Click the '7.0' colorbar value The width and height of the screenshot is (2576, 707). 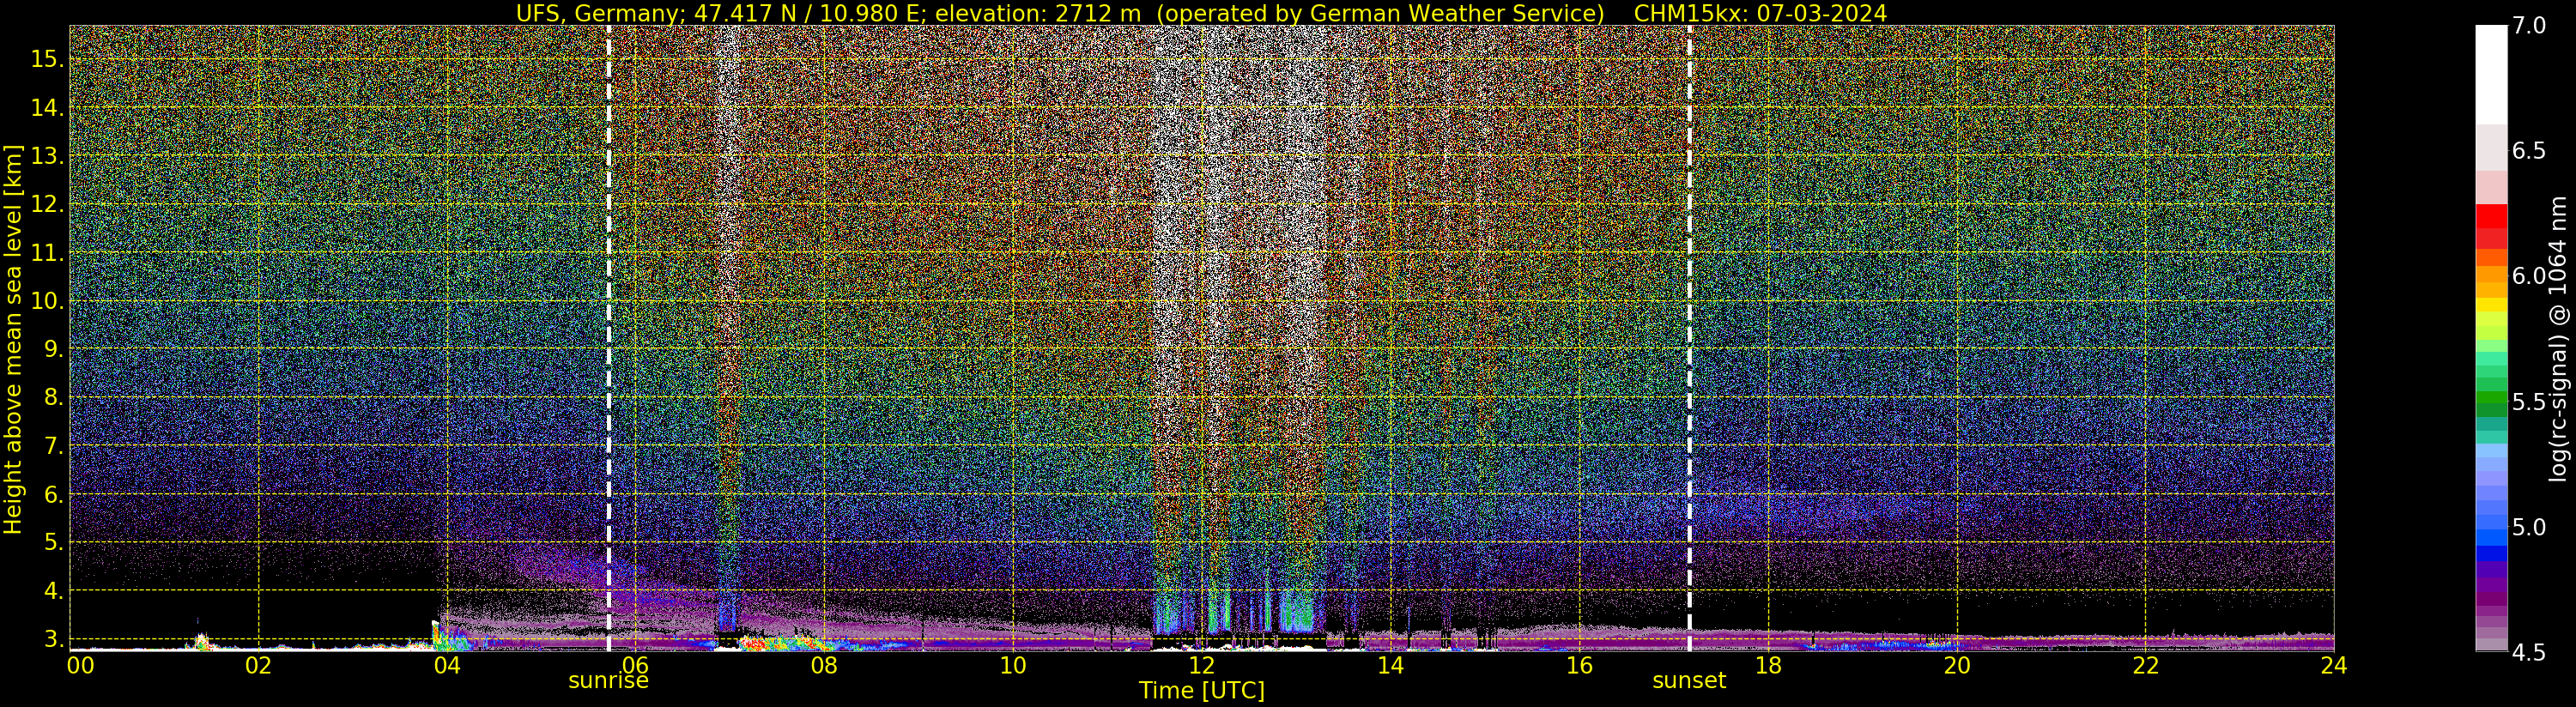(2529, 26)
